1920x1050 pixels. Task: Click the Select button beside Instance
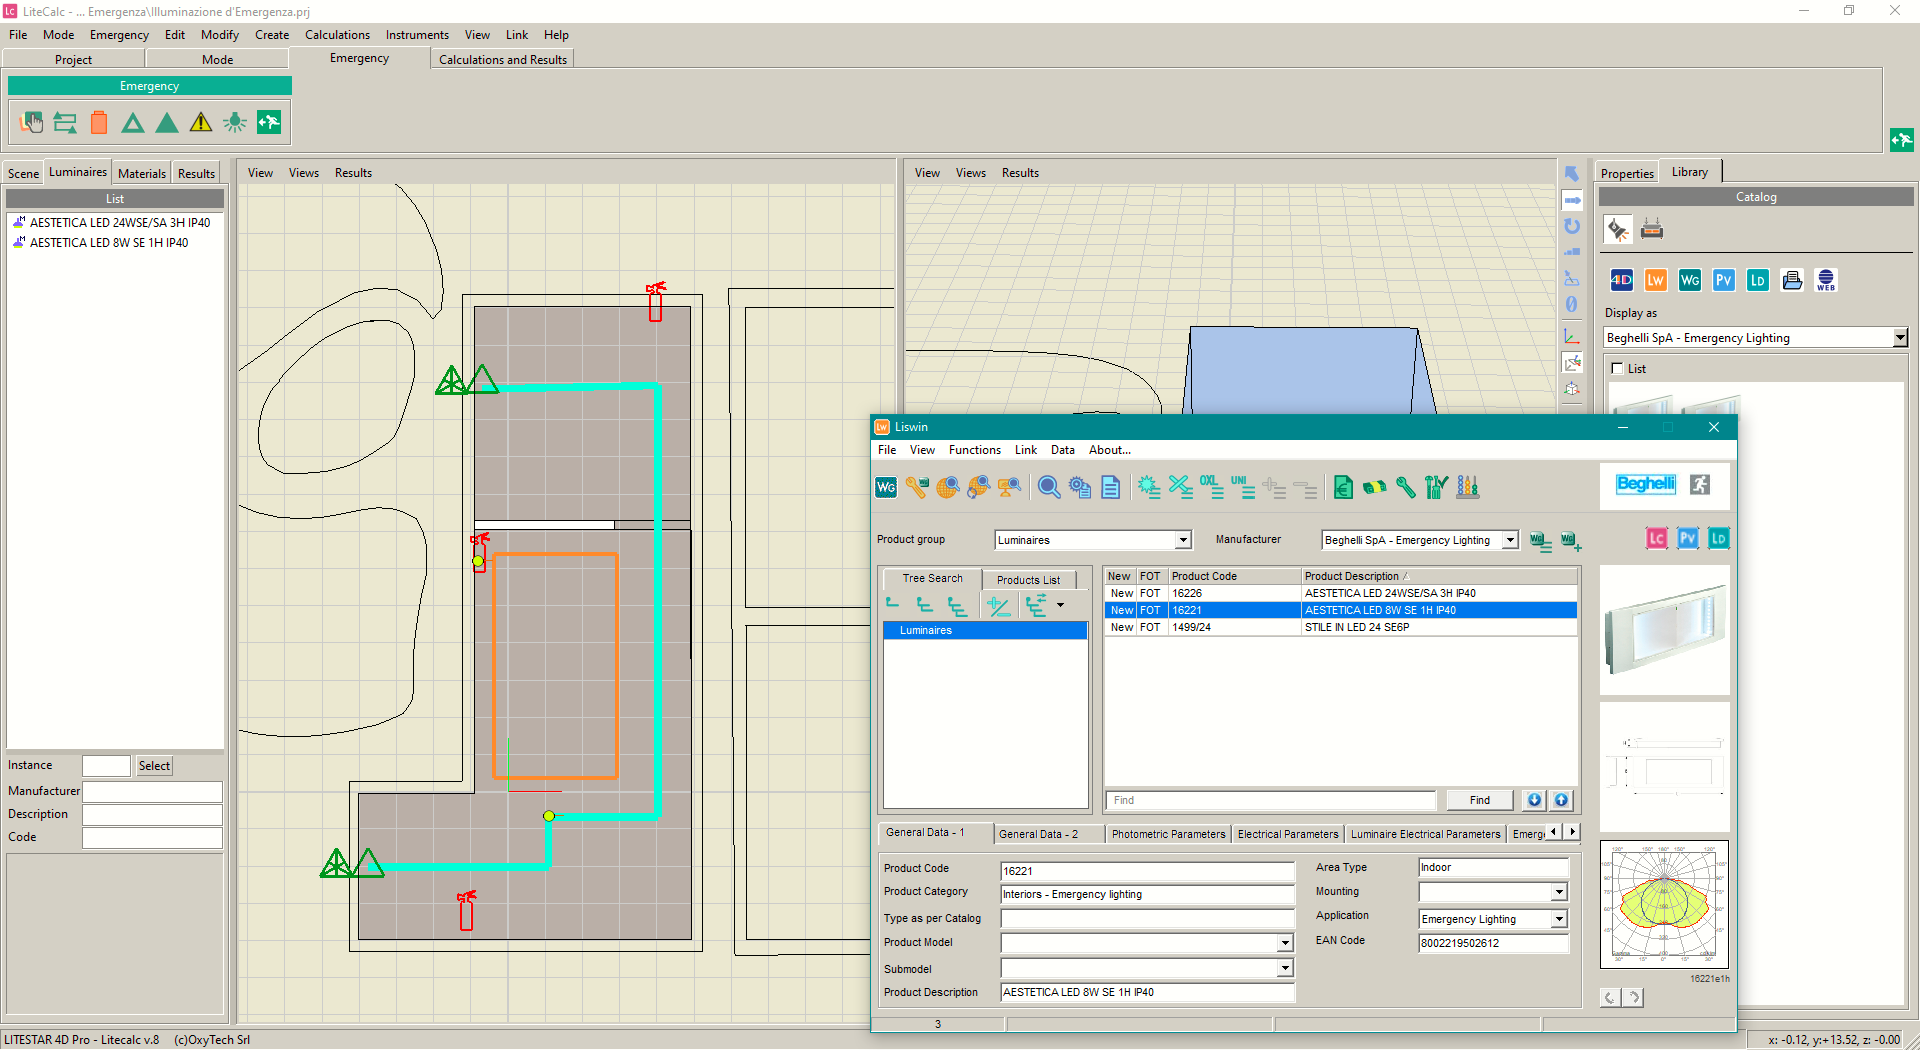tap(154, 766)
